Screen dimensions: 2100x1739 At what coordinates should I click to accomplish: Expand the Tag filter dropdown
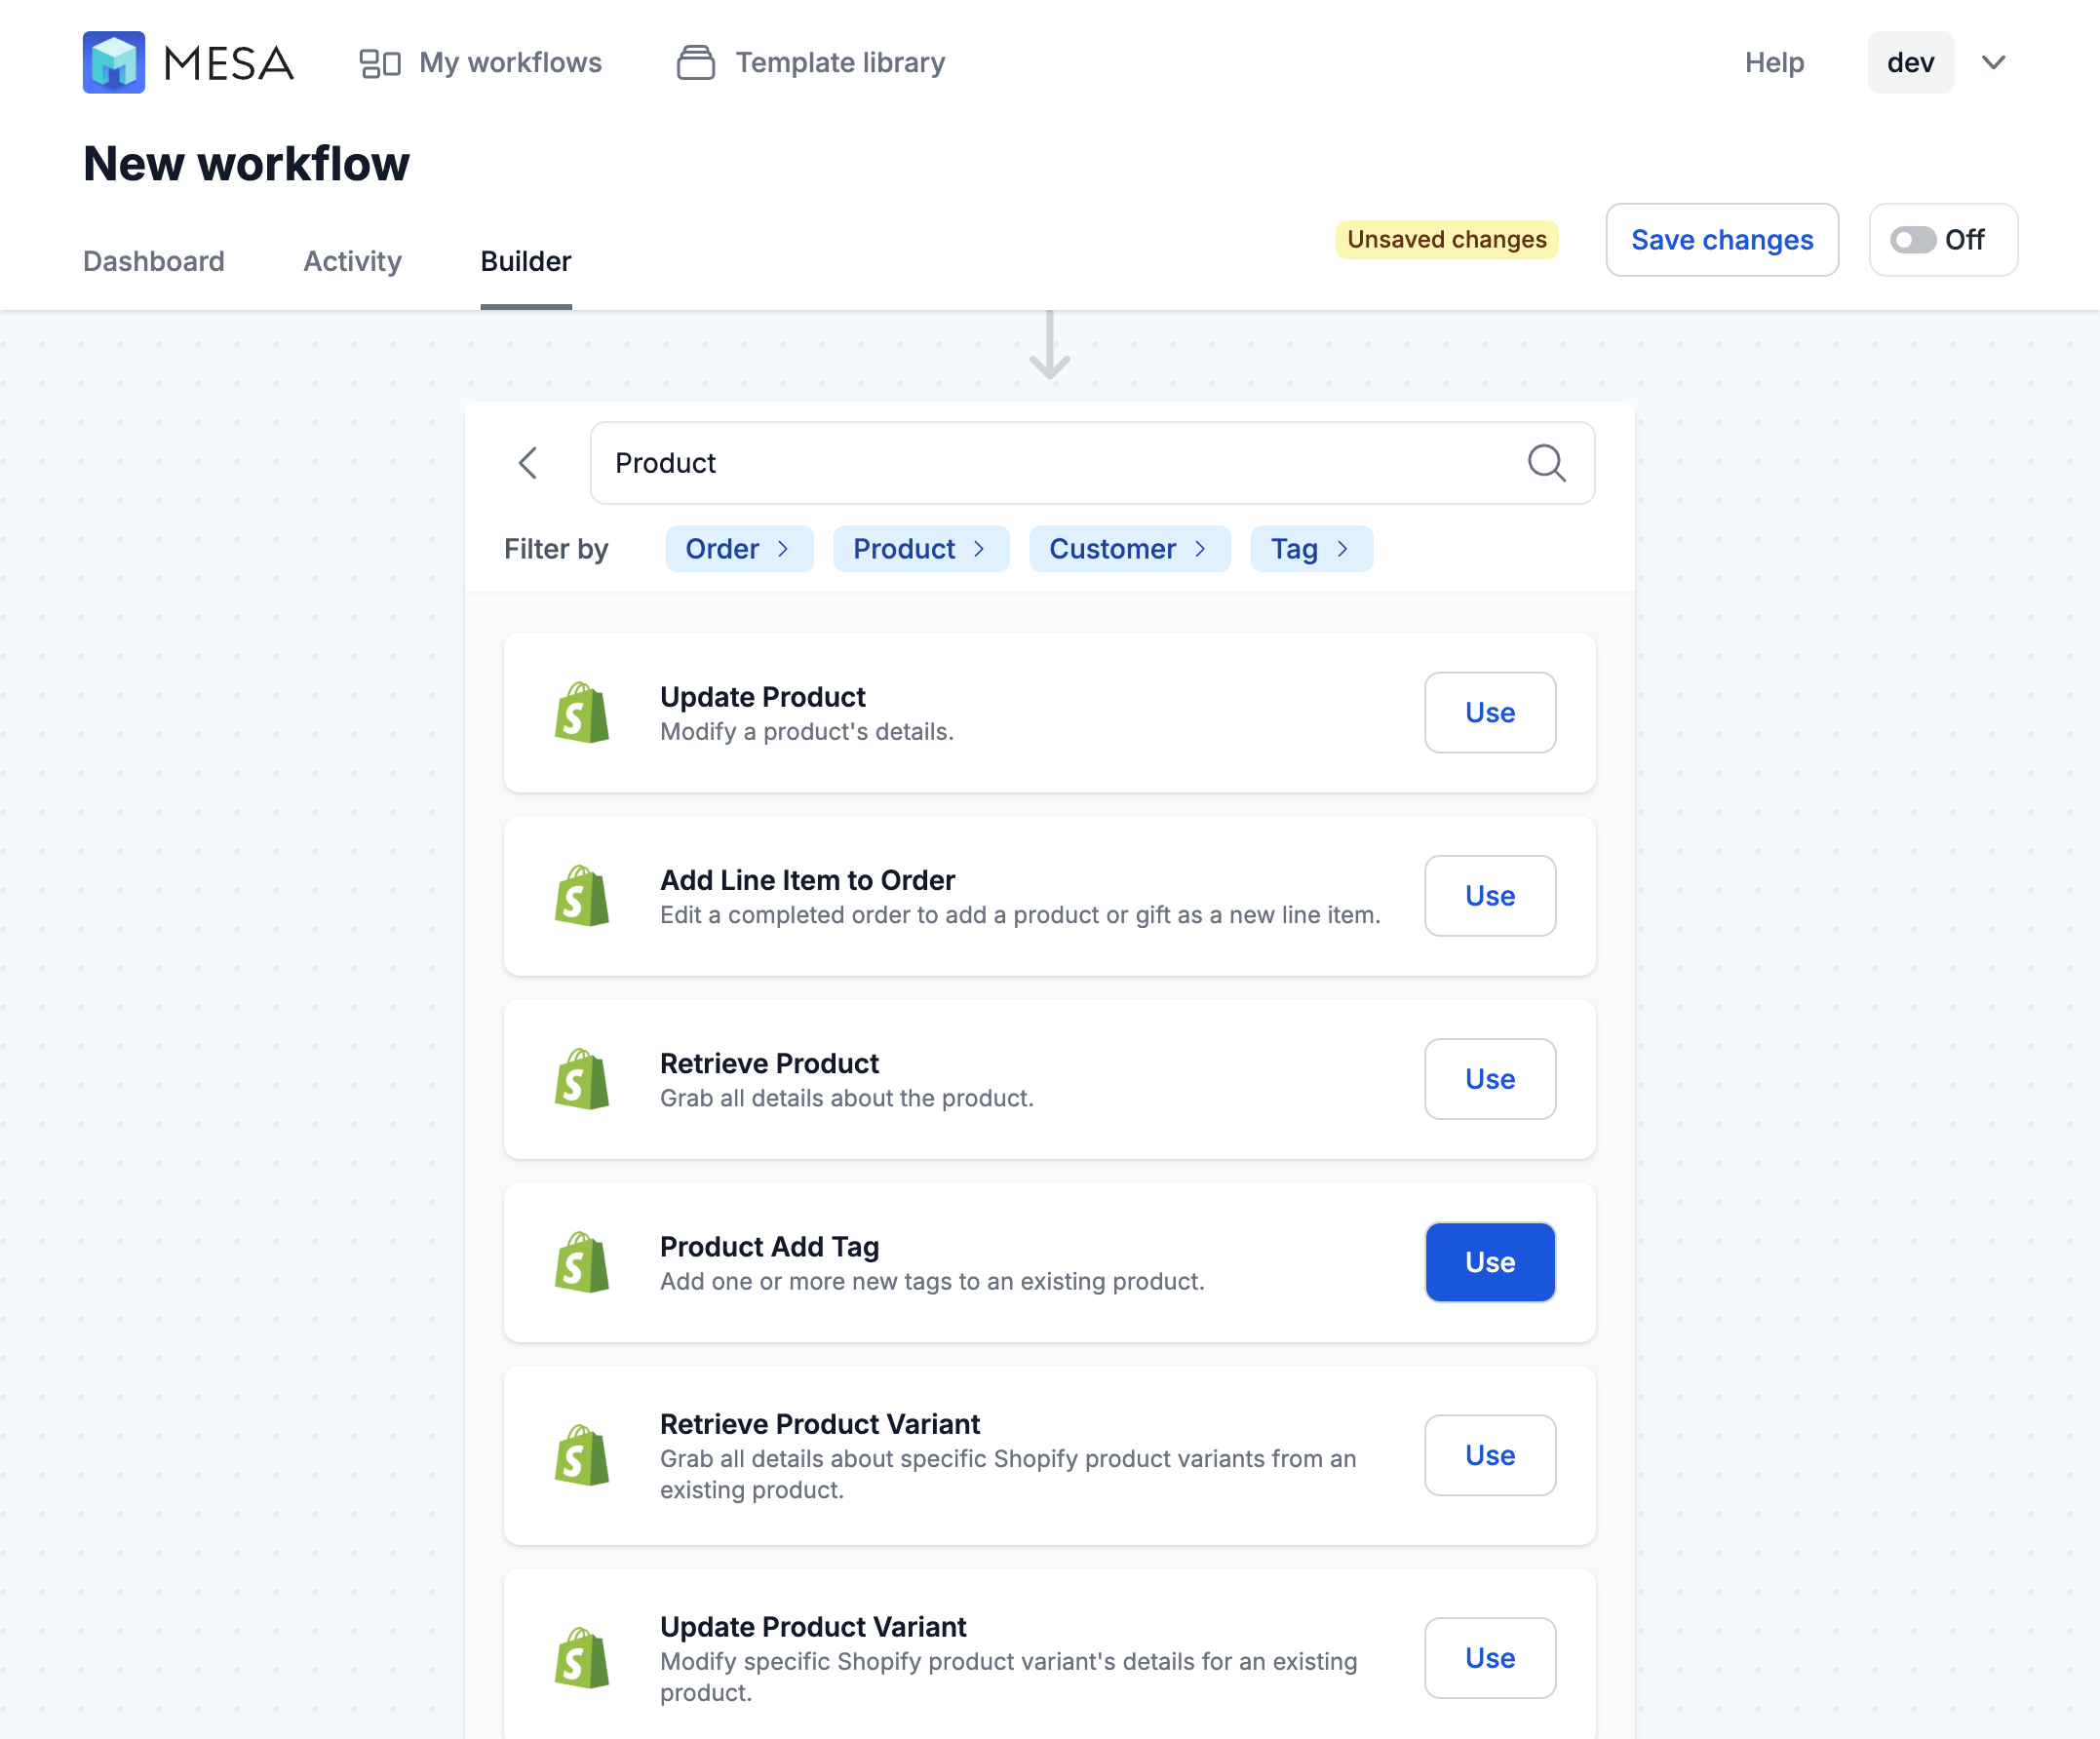pyautogui.click(x=1310, y=548)
